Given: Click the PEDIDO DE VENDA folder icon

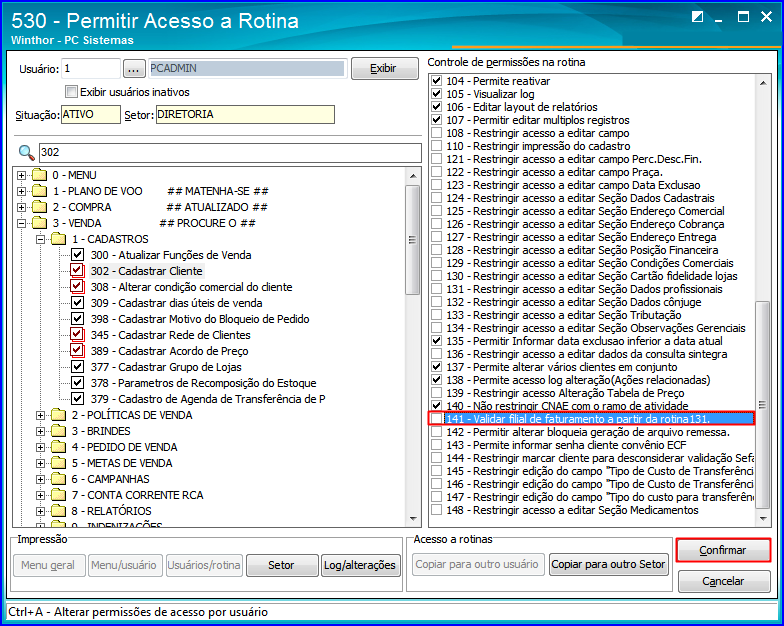Looking at the screenshot, I should click(58, 447).
